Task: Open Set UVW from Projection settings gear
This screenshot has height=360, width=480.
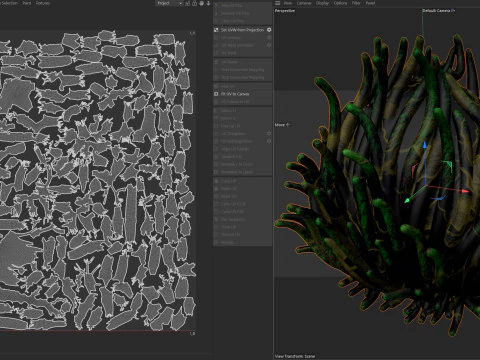Action: [269, 30]
